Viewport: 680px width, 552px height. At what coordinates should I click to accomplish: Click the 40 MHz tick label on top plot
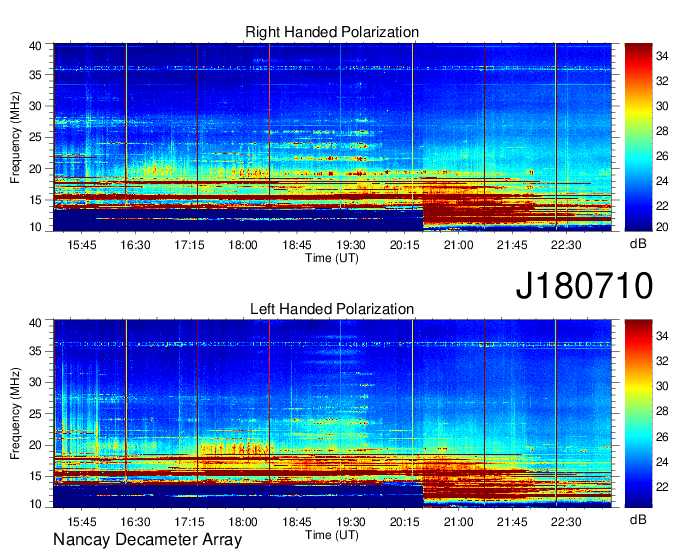point(35,46)
